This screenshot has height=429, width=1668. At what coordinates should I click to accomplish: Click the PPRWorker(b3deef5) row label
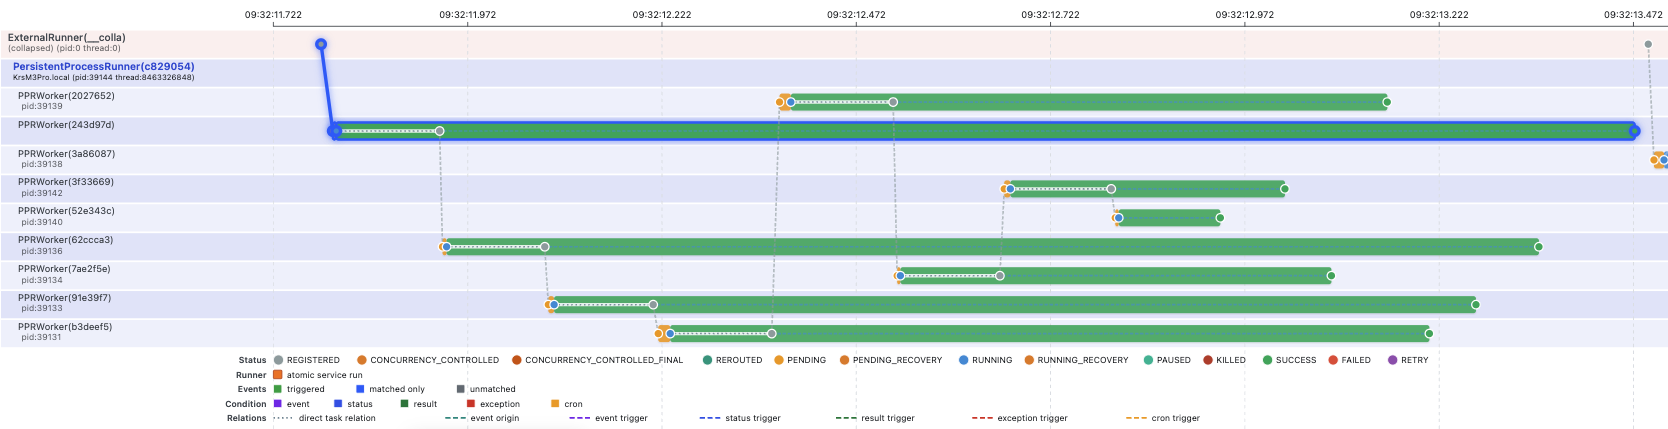pos(65,327)
